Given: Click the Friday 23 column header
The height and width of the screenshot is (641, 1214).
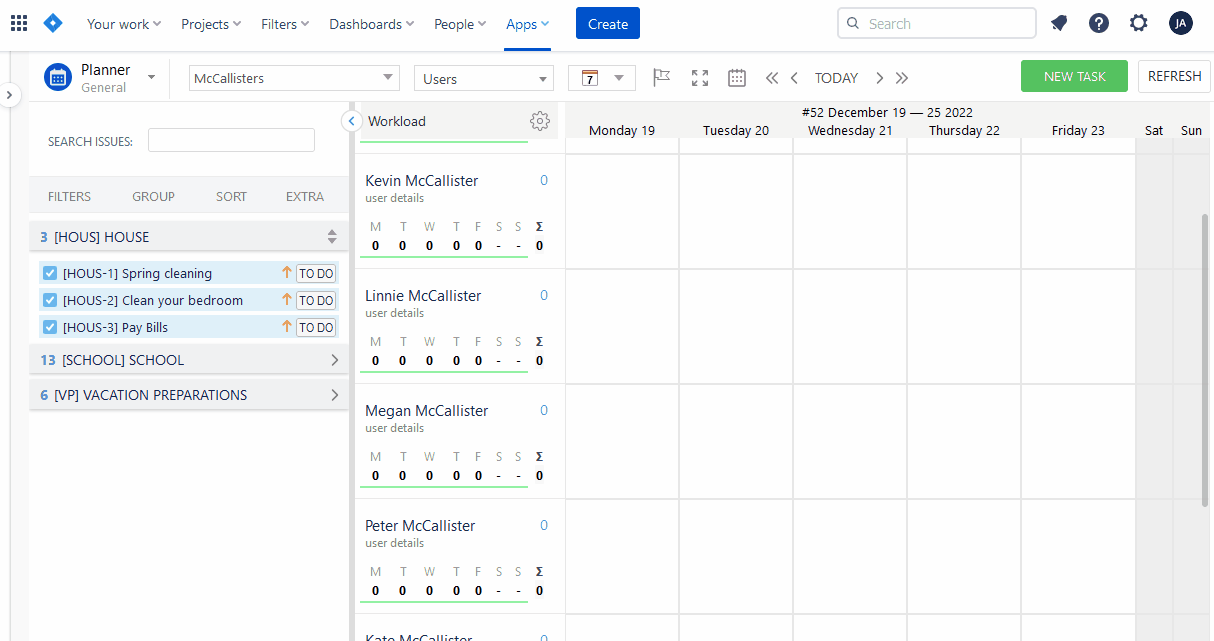Looking at the screenshot, I should click(1078, 130).
